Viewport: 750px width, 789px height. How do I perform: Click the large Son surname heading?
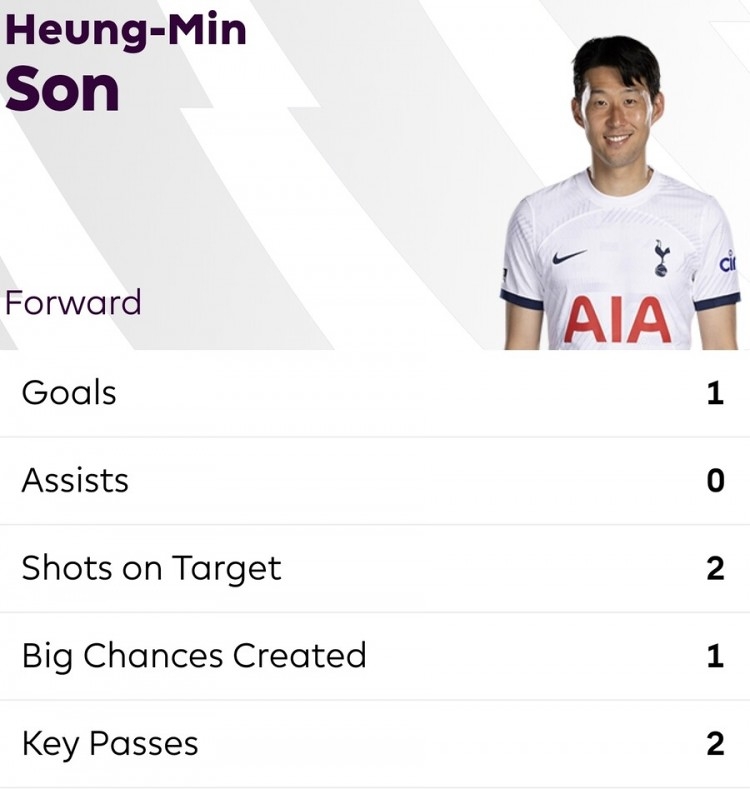pyautogui.click(x=62, y=90)
